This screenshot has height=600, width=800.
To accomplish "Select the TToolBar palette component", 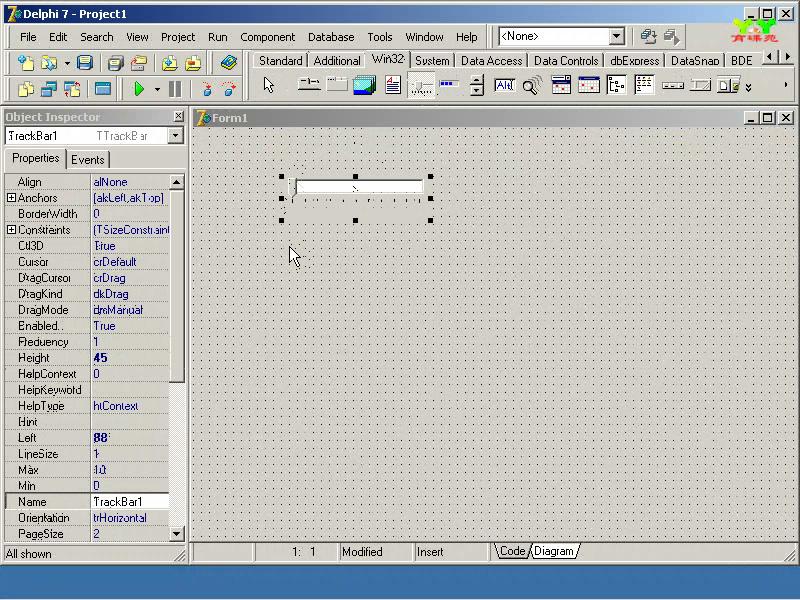I will point(728,85).
